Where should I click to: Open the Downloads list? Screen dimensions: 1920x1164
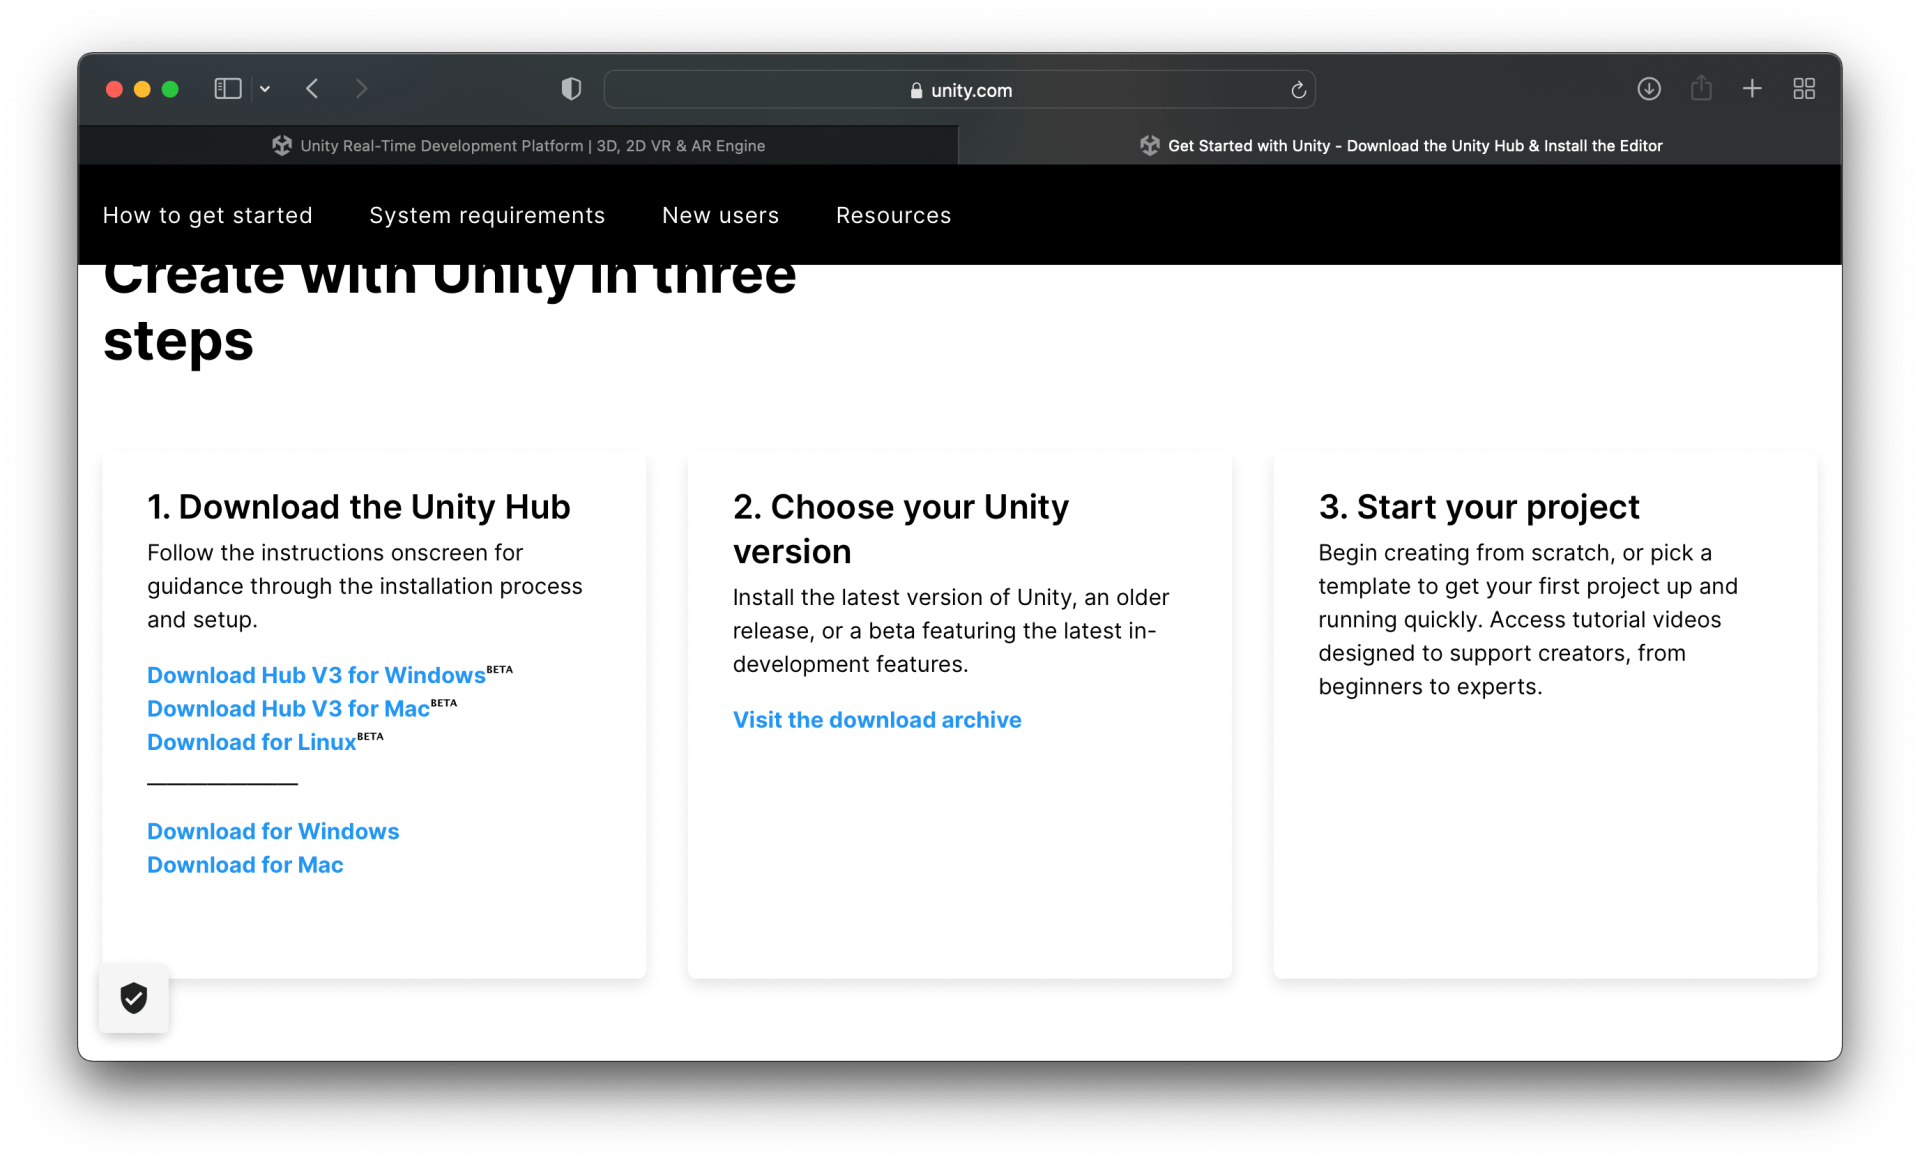[1649, 89]
